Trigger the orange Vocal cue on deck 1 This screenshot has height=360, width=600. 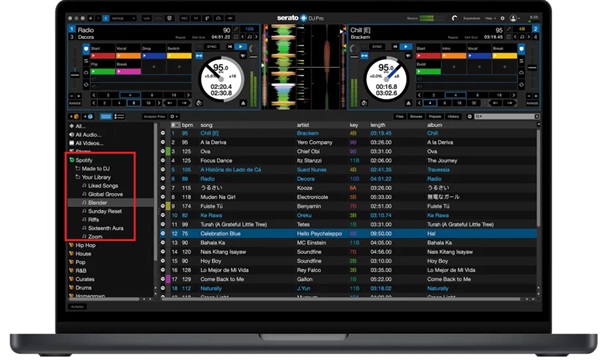tap(128, 56)
